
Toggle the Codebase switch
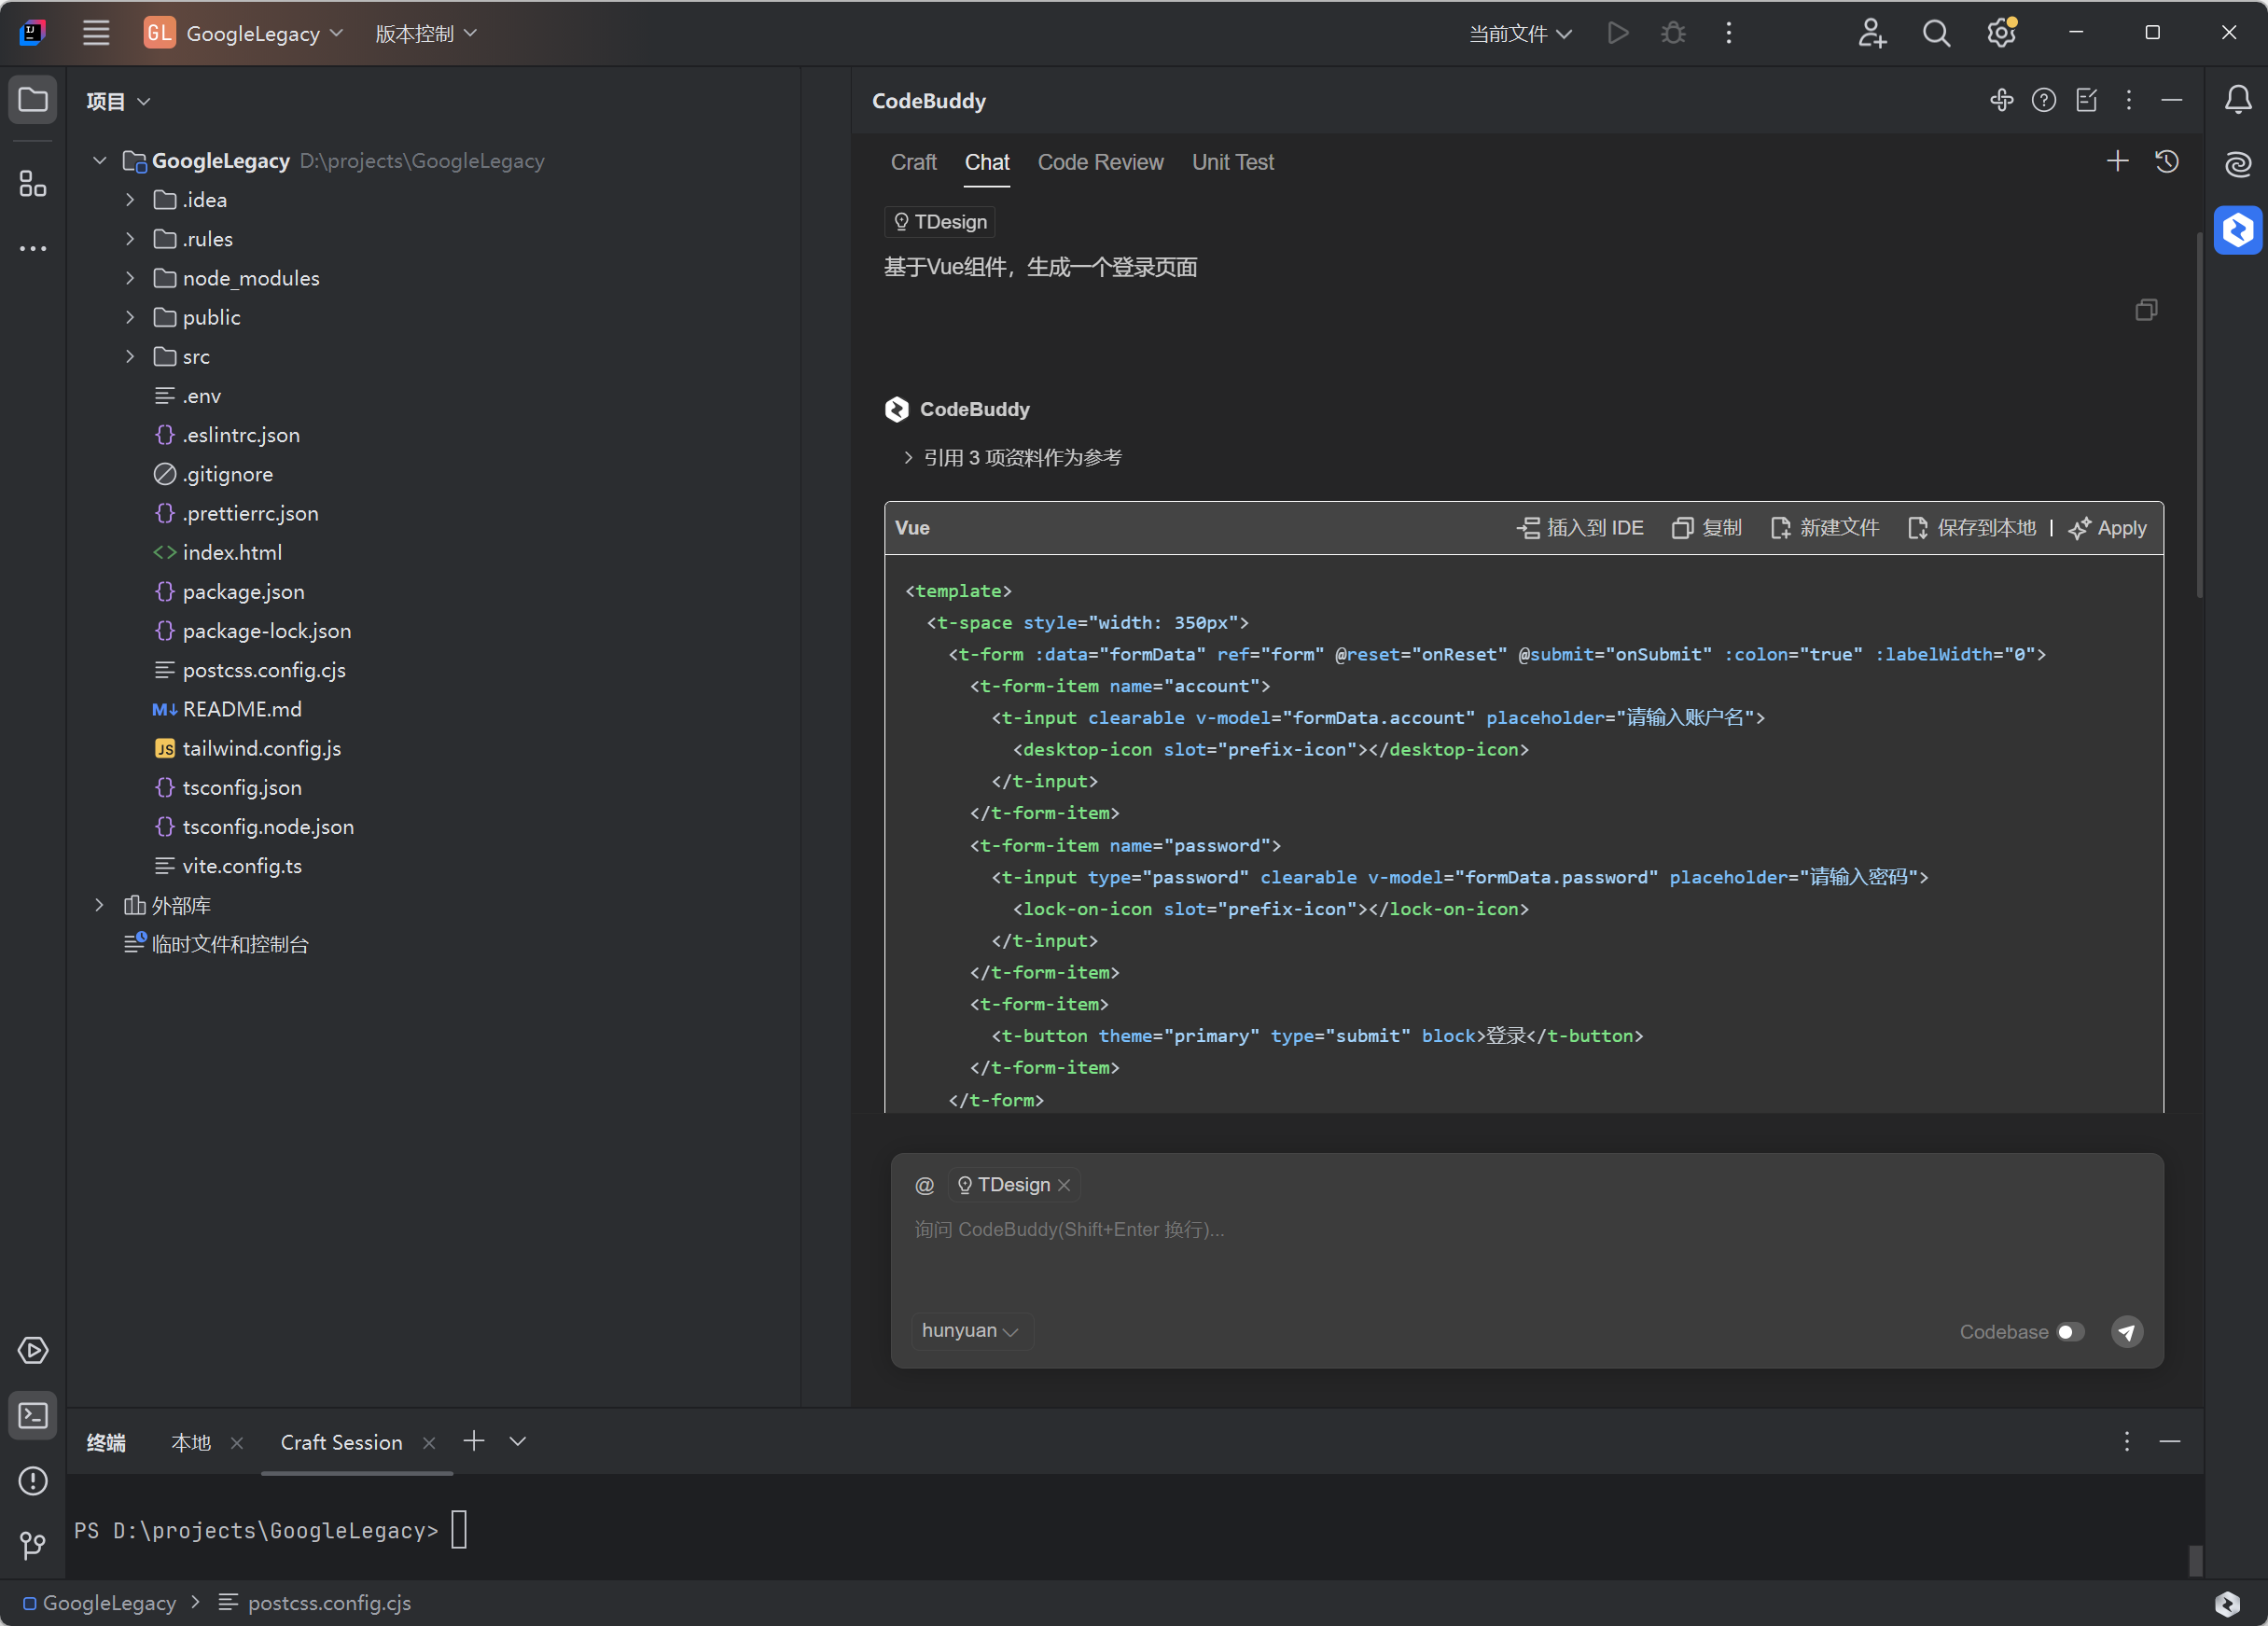click(2070, 1332)
